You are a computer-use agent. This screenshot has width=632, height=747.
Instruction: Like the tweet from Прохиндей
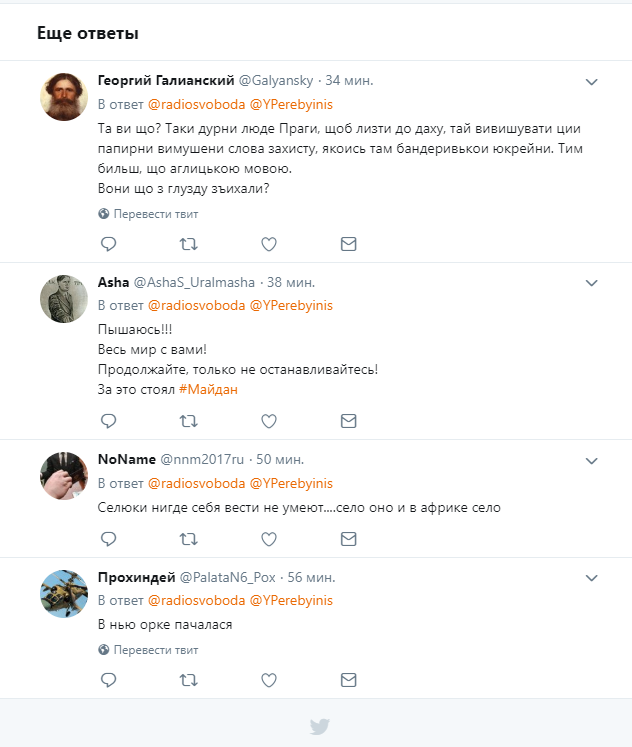268,679
